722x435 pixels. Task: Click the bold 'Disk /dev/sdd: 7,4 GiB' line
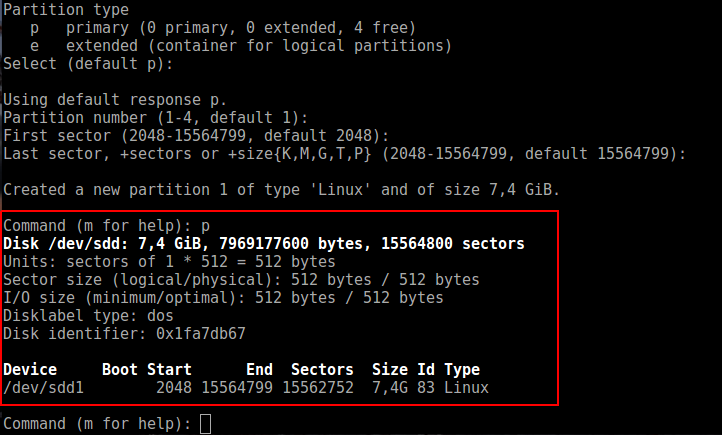point(264,244)
